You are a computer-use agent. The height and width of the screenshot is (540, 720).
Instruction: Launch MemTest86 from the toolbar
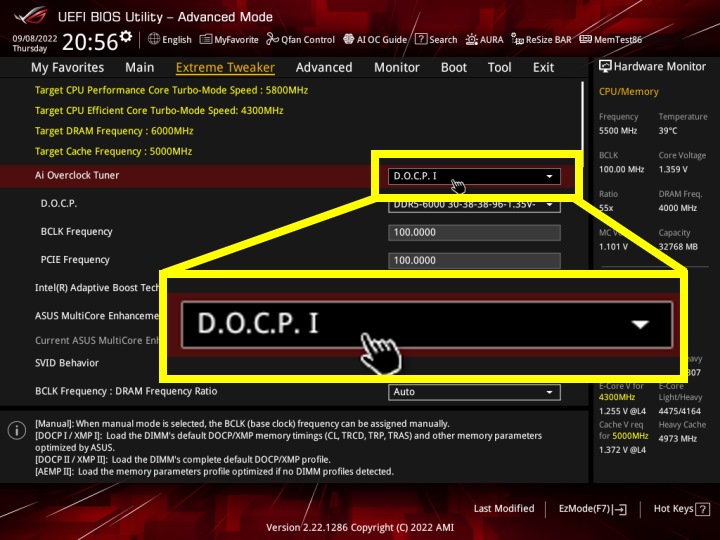(x=610, y=39)
